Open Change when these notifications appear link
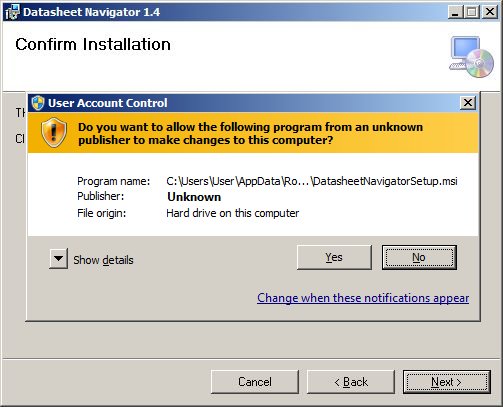 click(x=363, y=298)
